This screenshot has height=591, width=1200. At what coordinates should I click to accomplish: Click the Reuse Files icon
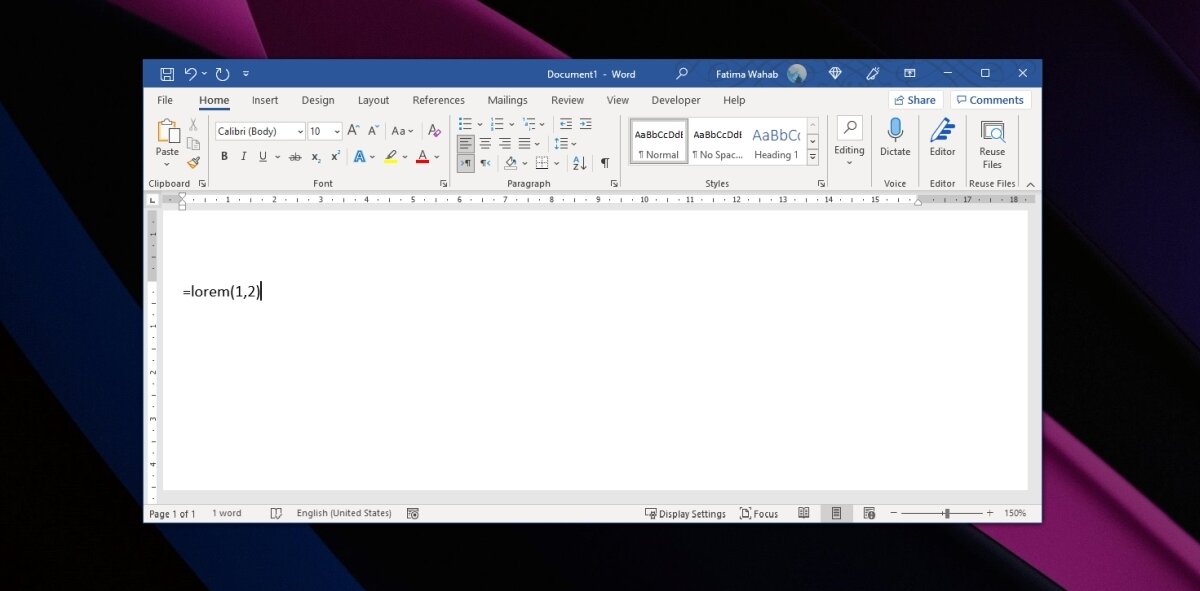pyautogui.click(x=991, y=140)
